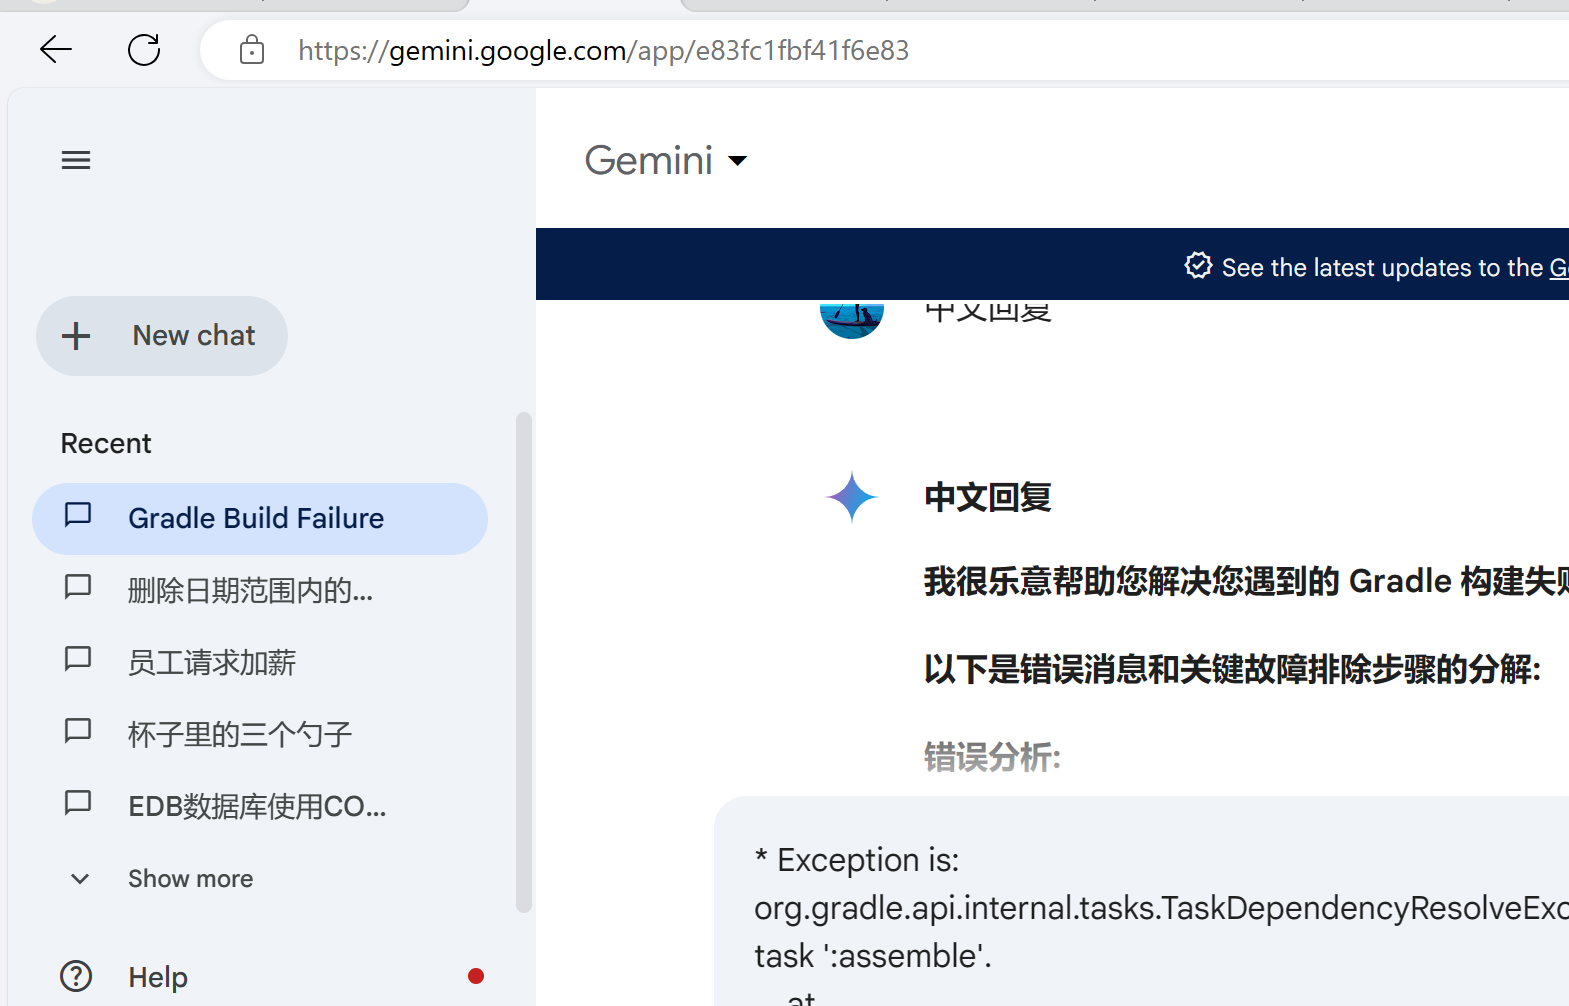Reload the Gemini page
The height and width of the screenshot is (1006, 1569).
144,49
